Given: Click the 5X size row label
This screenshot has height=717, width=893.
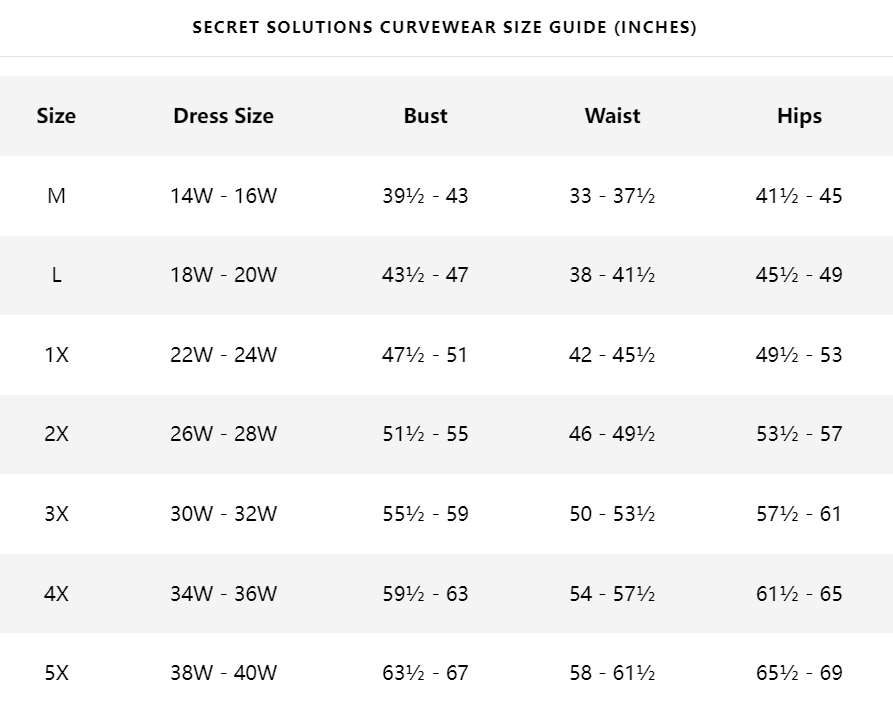Looking at the screenshot, I should (x=56, y=673).
